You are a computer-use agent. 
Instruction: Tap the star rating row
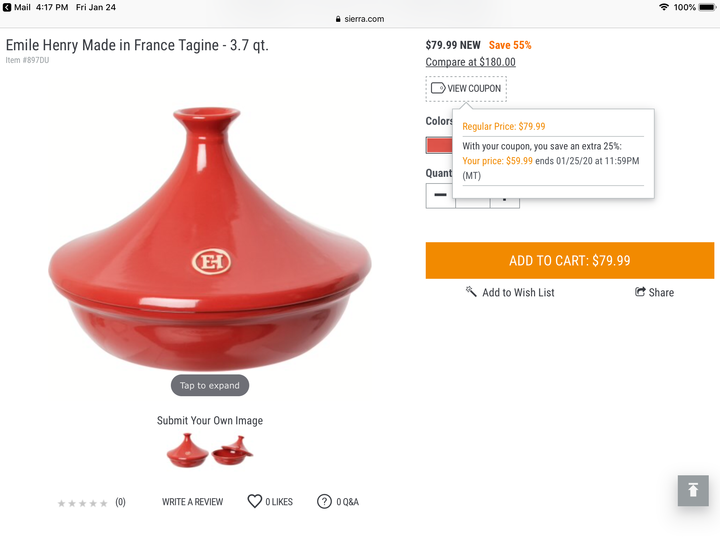83,503
